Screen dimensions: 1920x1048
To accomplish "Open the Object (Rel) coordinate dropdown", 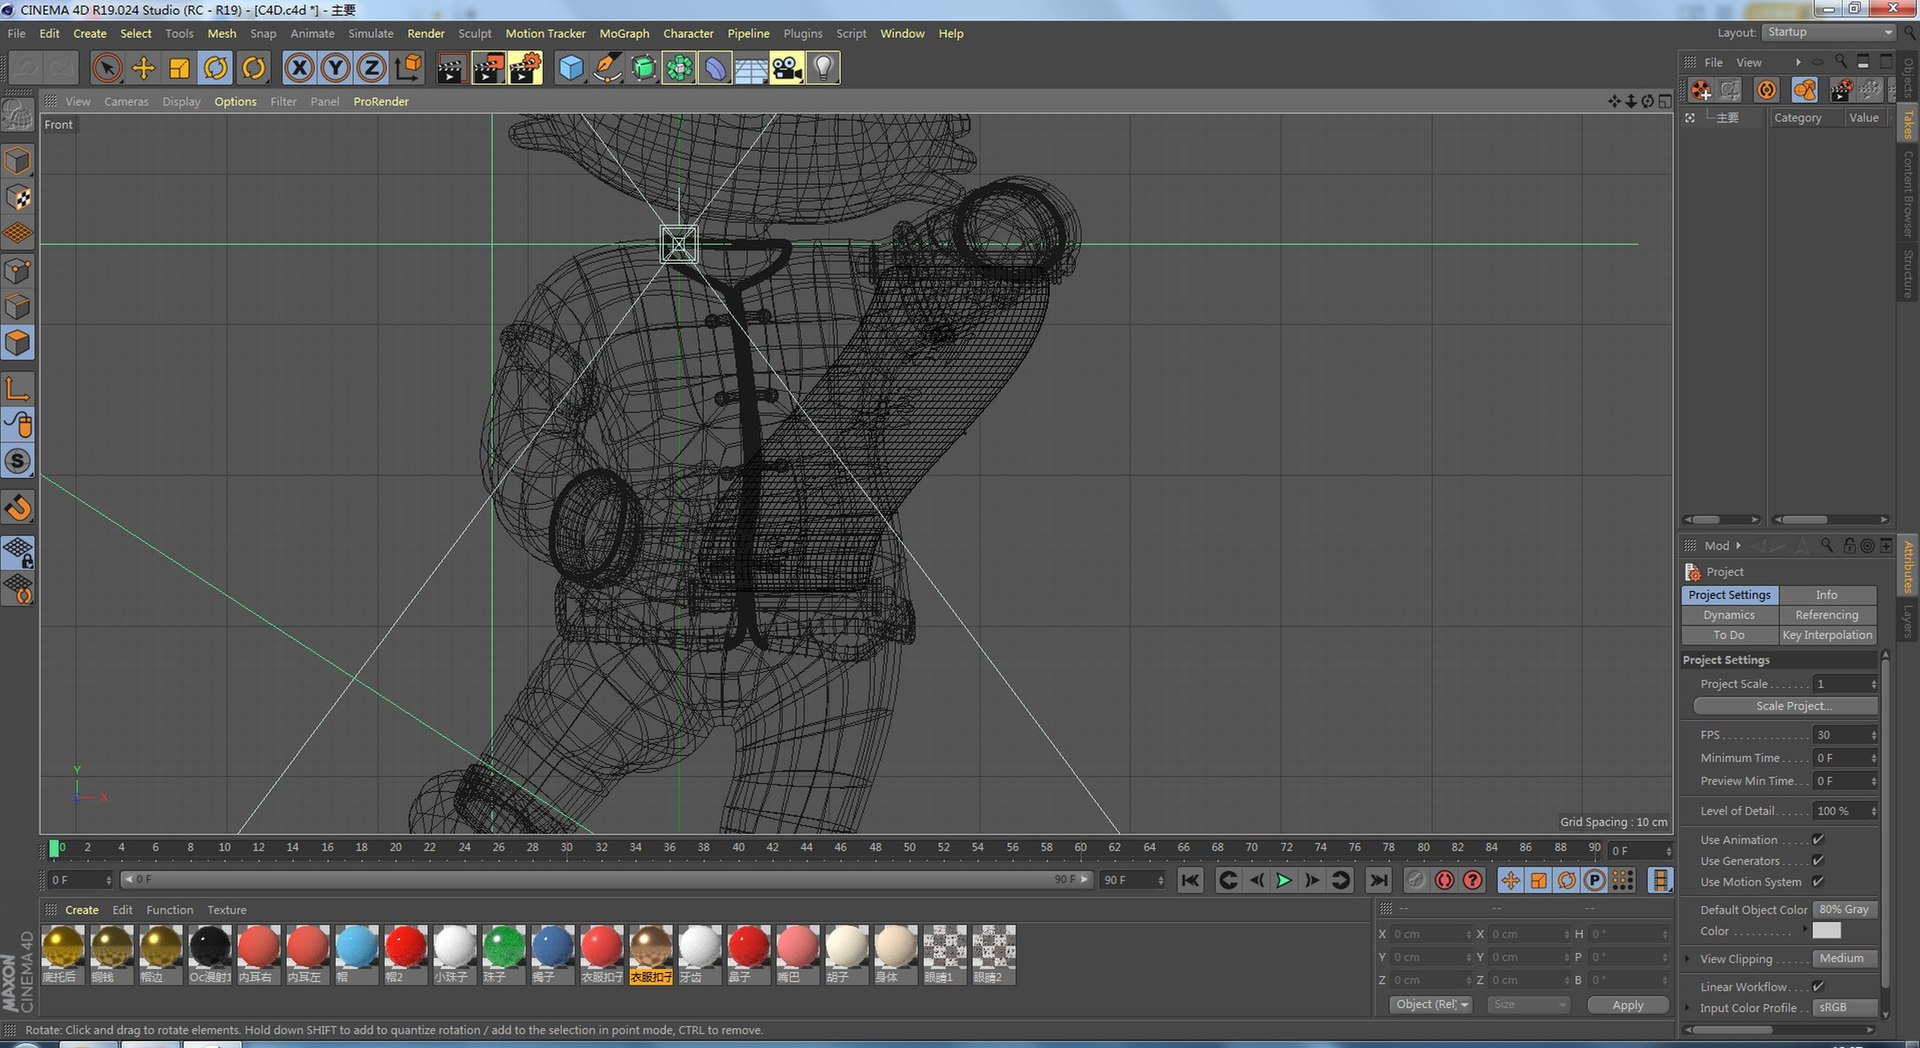I will 1431,1005.
